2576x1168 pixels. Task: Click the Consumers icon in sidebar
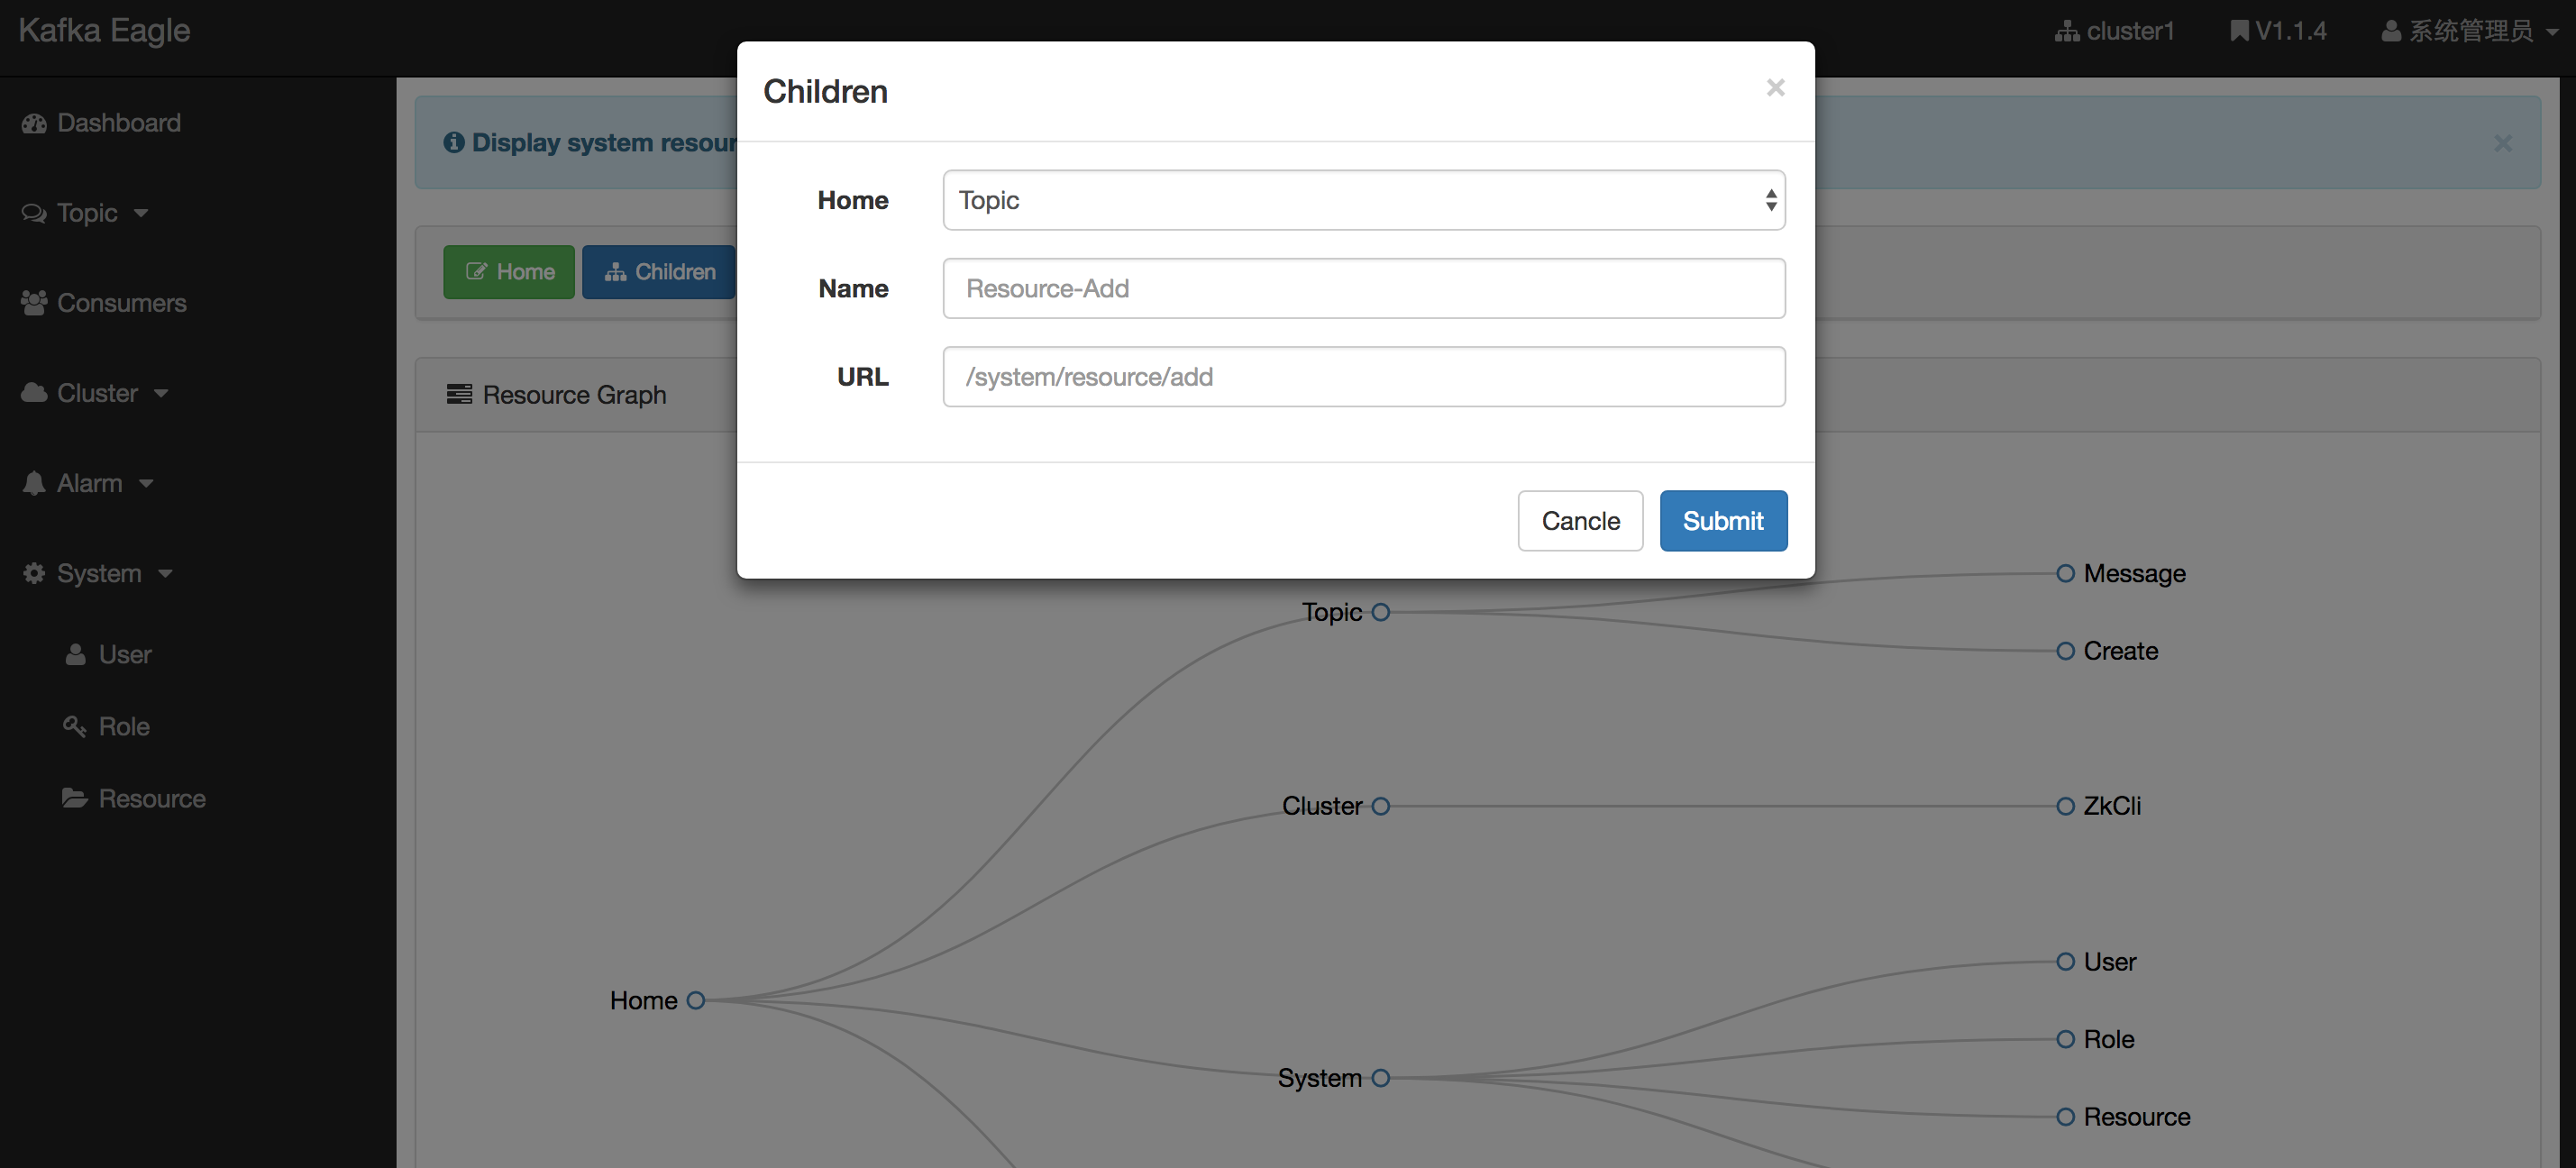[x=32, y=301]
